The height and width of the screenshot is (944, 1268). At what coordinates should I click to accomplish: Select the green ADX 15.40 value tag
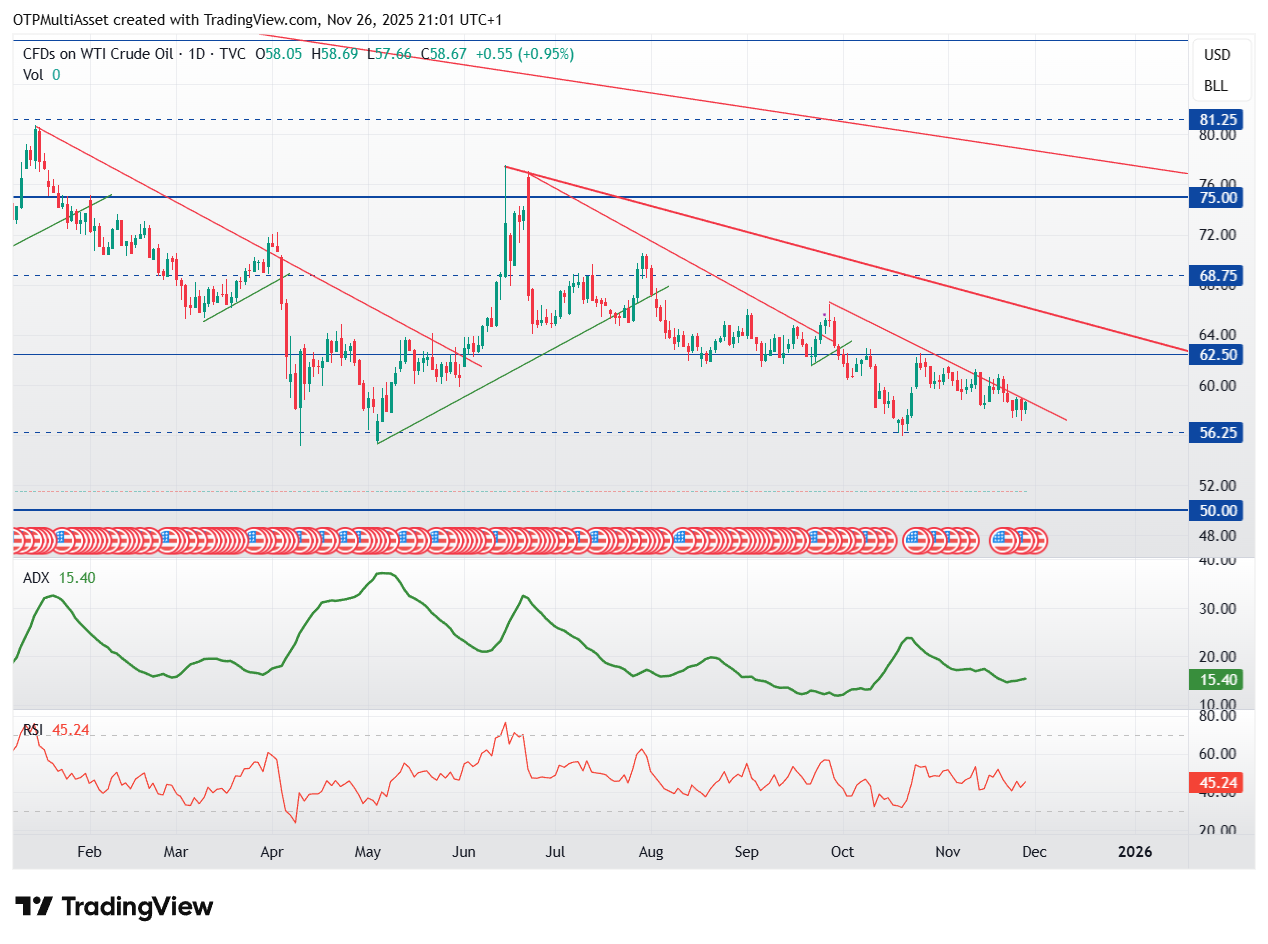tap(1215, 680)
